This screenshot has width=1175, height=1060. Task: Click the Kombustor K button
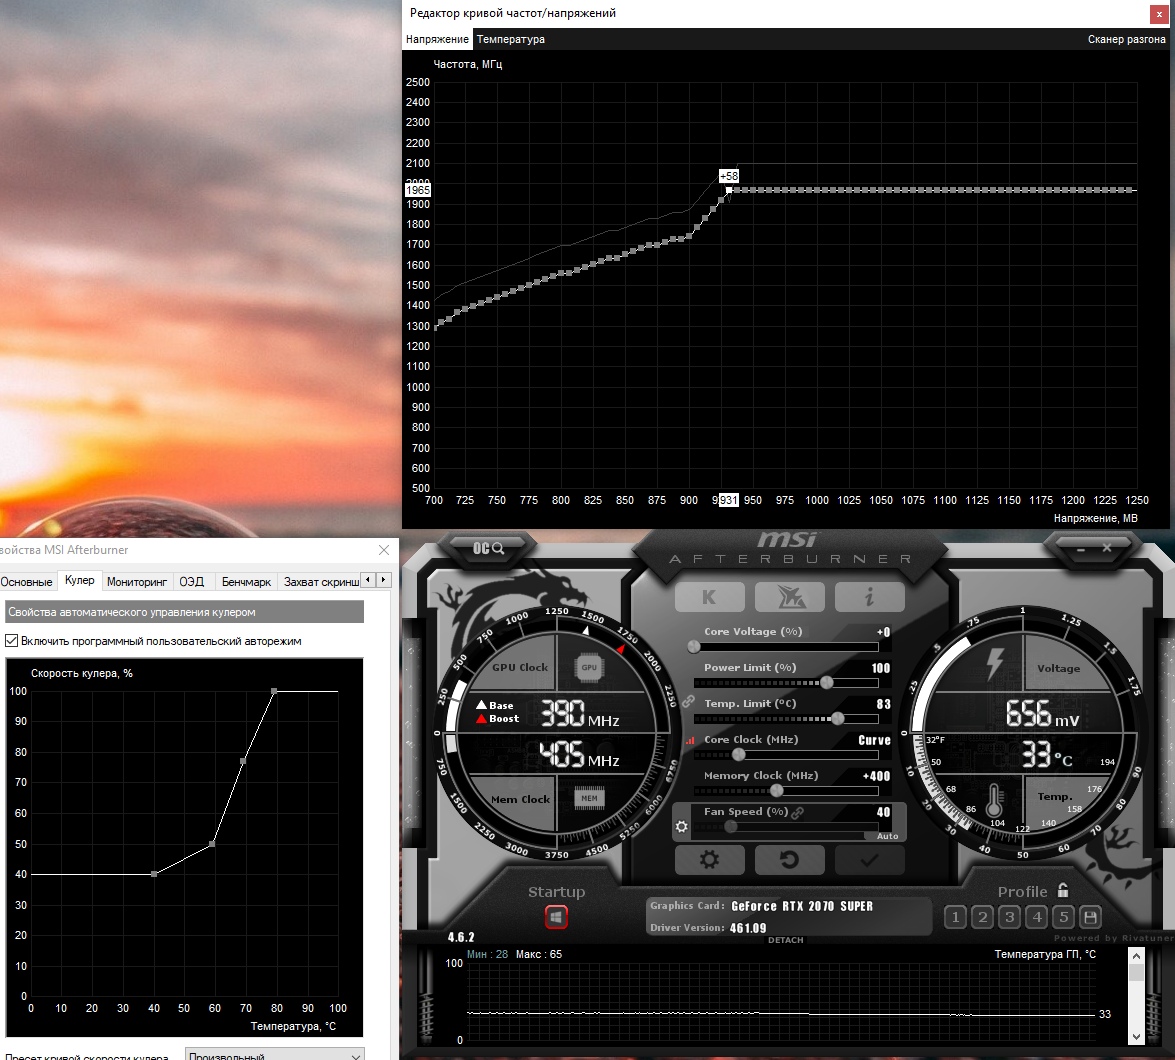709,597
